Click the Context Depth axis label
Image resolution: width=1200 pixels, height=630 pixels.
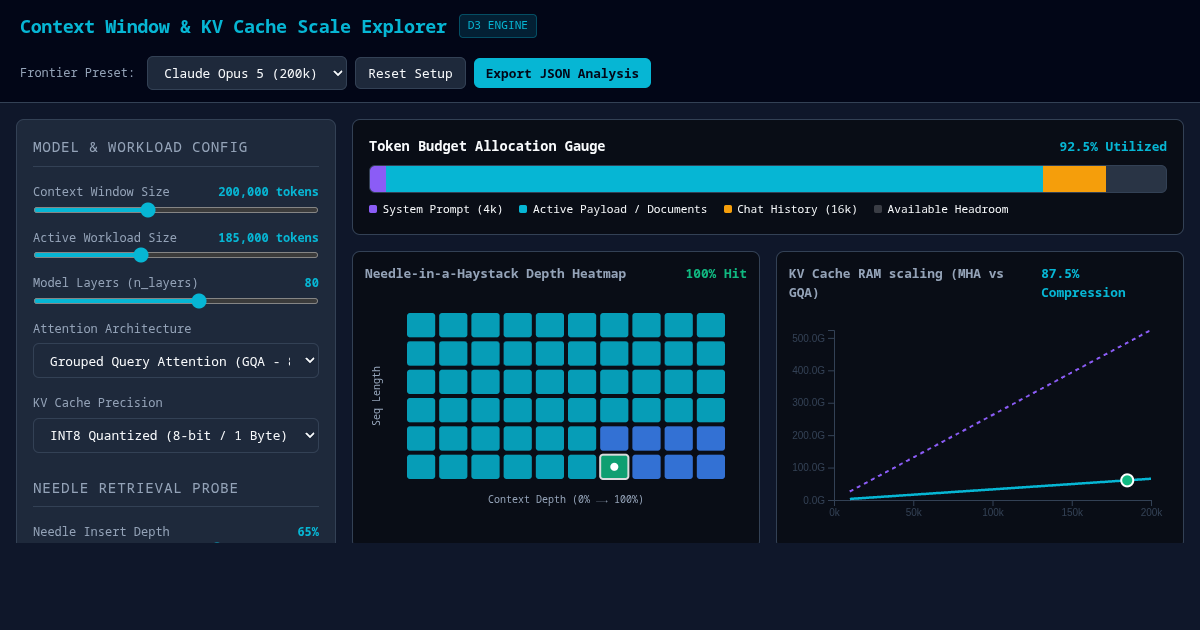[566, 499]
